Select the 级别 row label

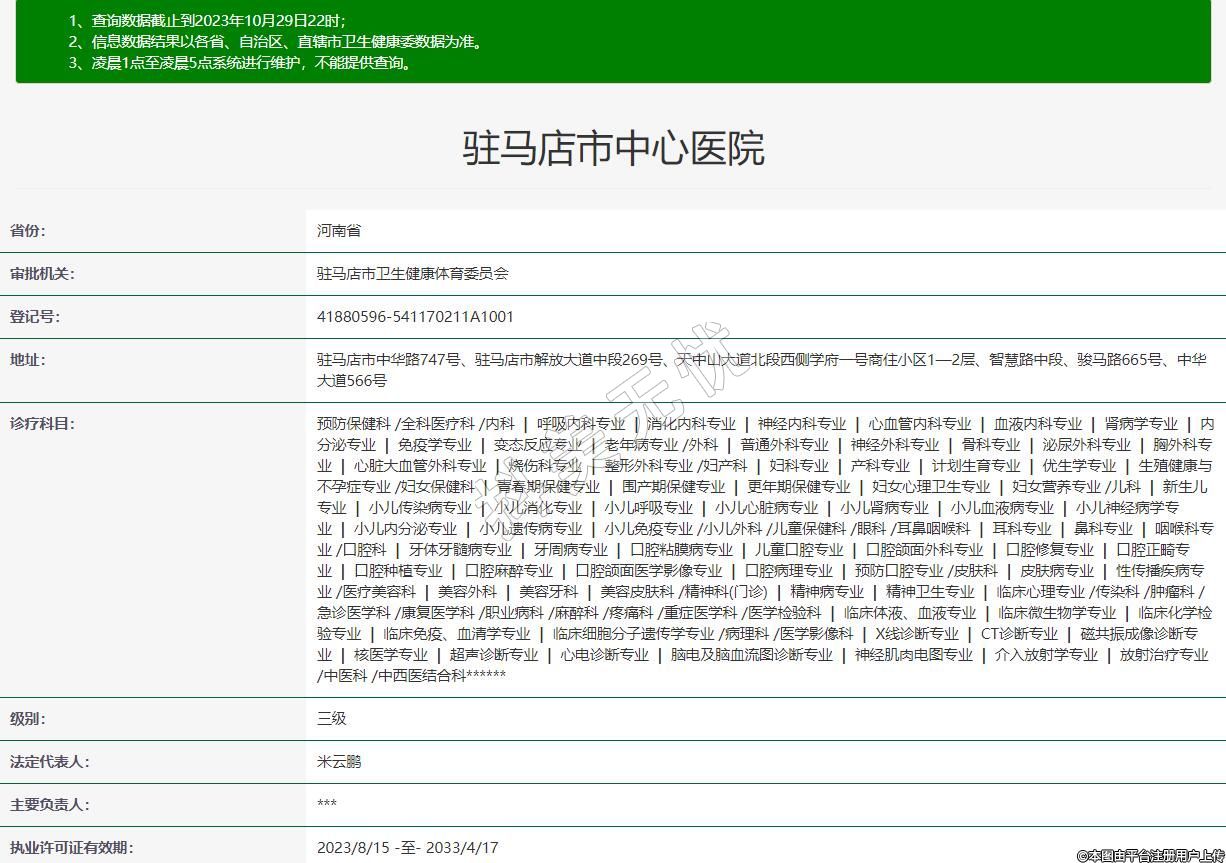click(28, 719)
